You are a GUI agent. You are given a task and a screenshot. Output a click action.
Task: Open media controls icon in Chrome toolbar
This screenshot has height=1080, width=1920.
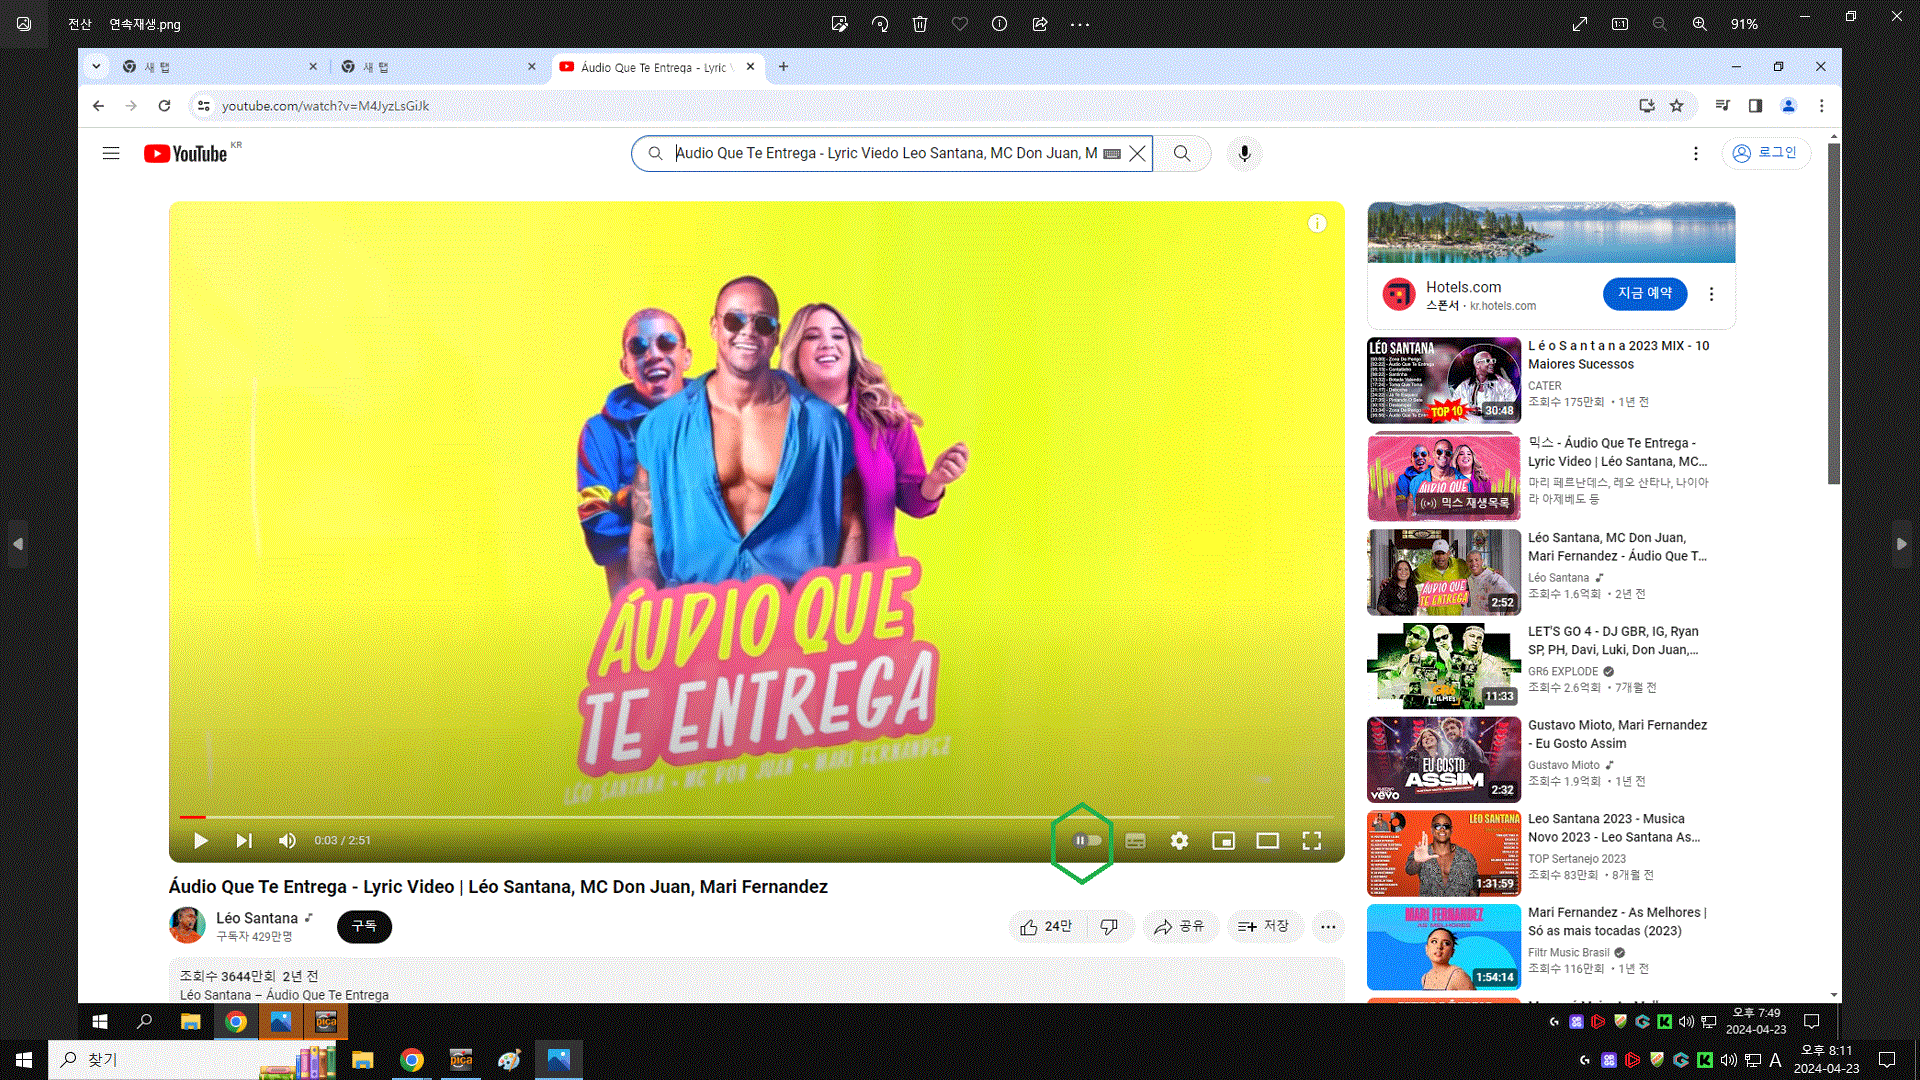click(x=1722, y=106)
